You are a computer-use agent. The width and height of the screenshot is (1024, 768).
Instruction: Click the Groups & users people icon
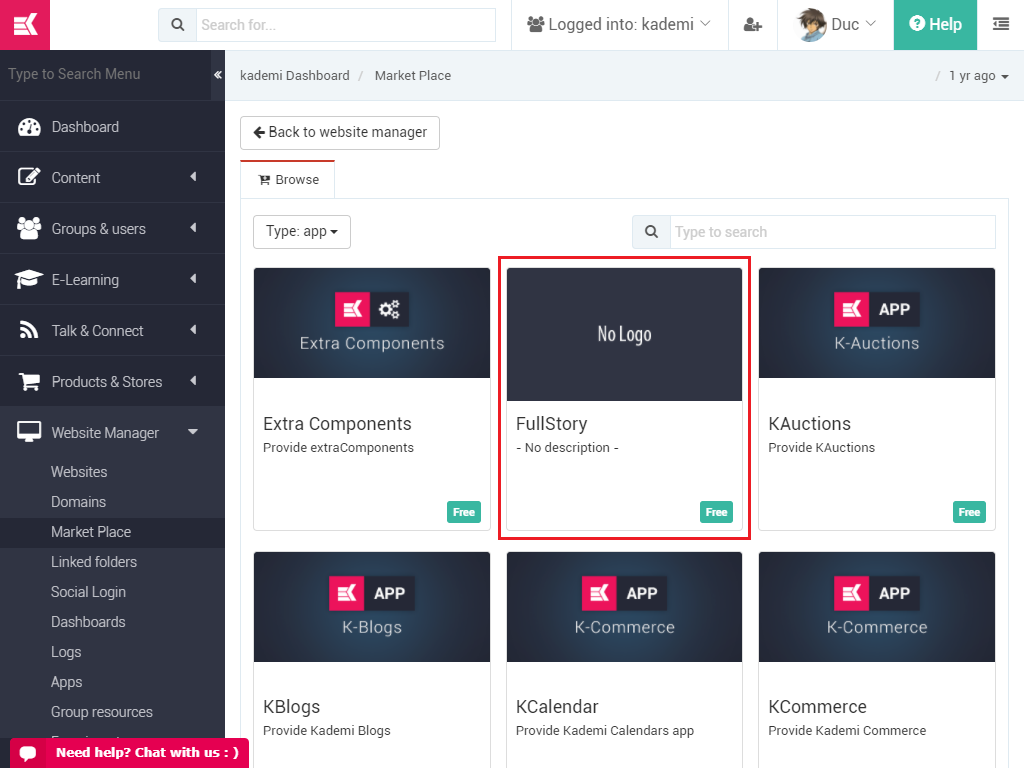tap(29, 229)
